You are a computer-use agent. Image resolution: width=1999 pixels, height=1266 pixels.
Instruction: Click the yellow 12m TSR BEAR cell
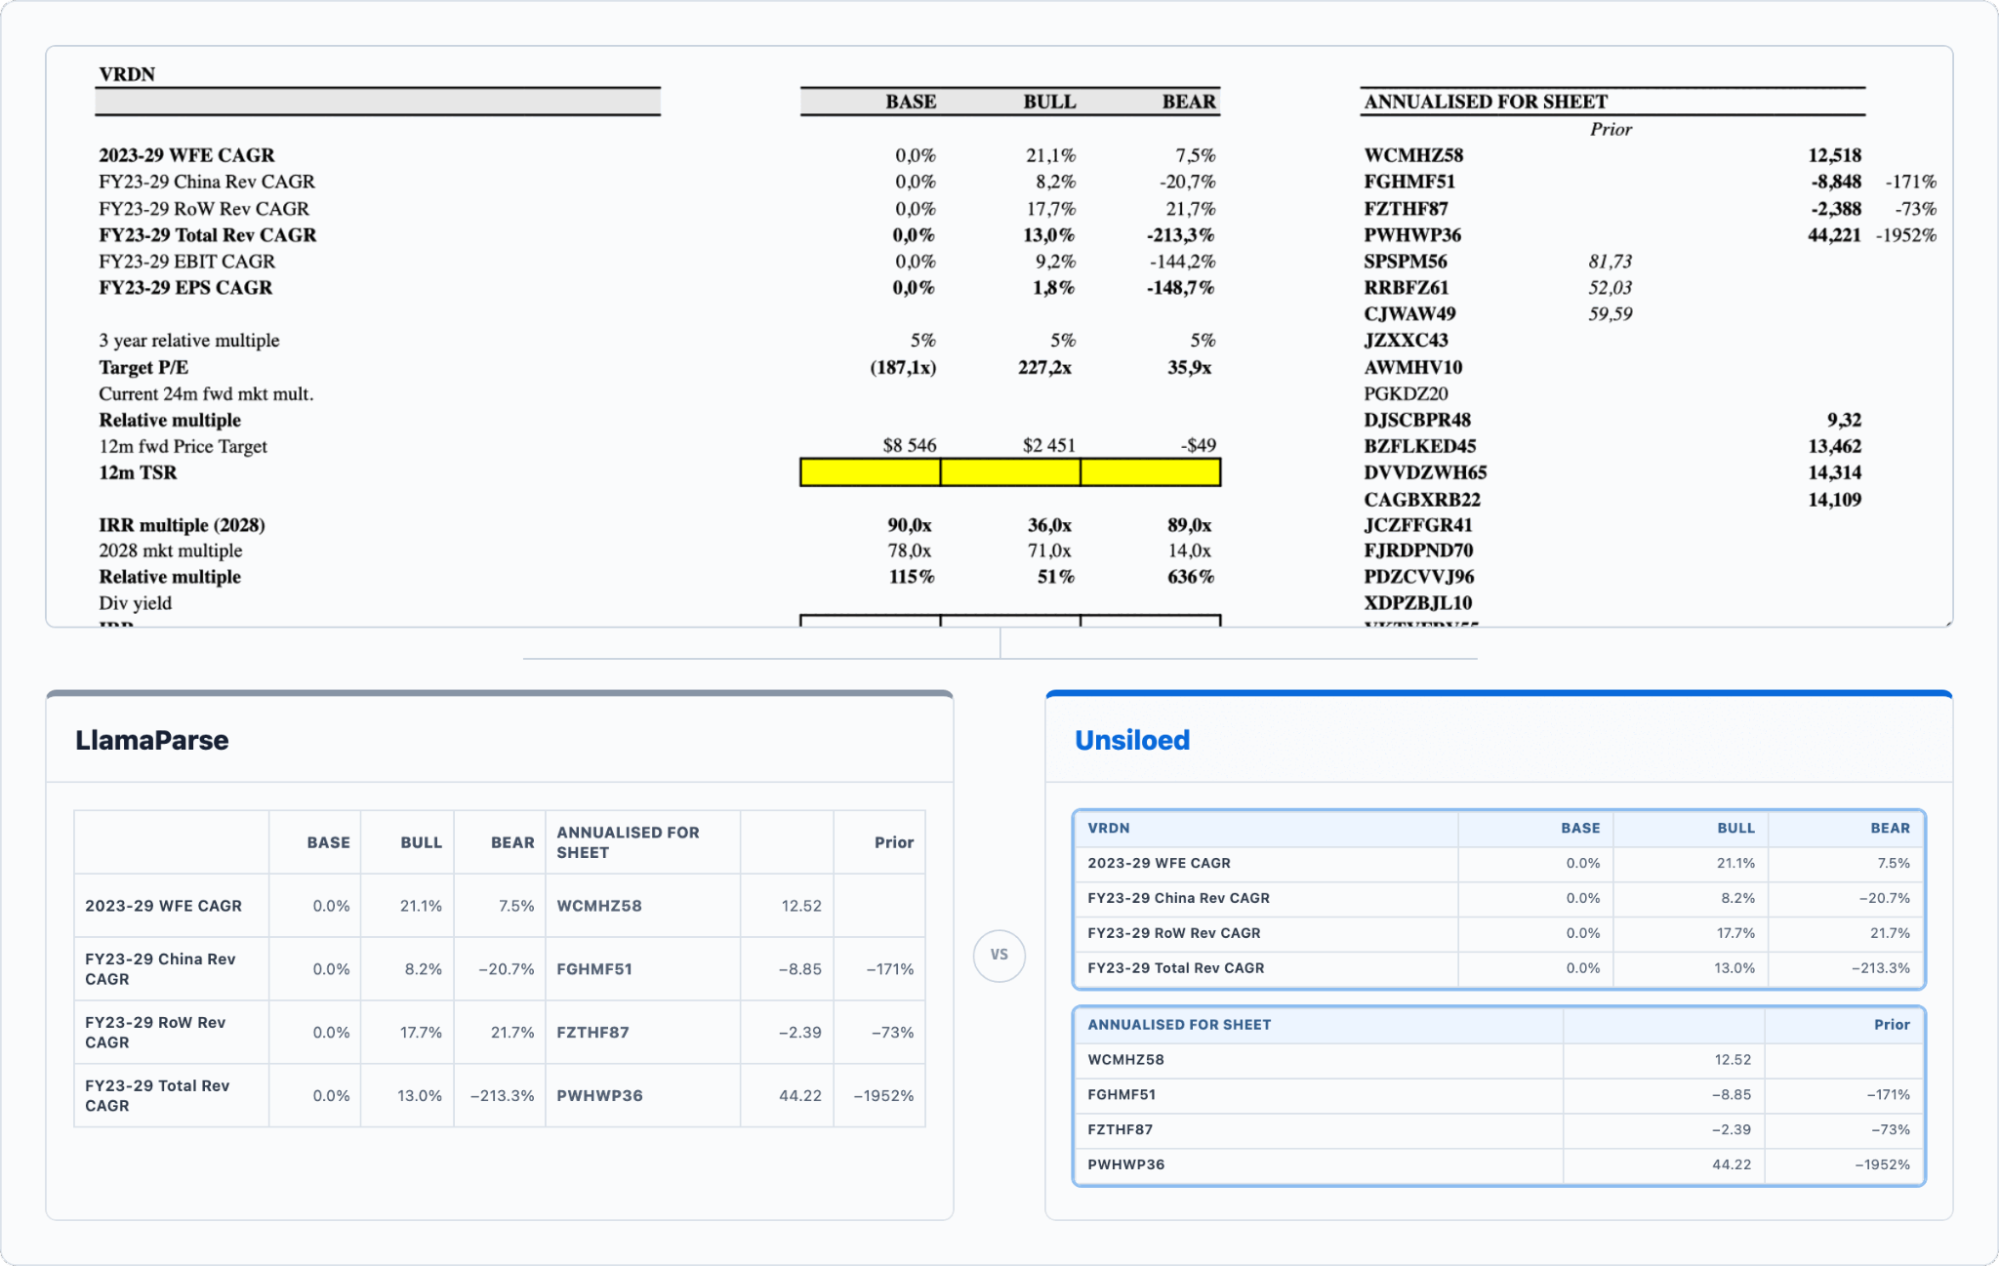1150,472
